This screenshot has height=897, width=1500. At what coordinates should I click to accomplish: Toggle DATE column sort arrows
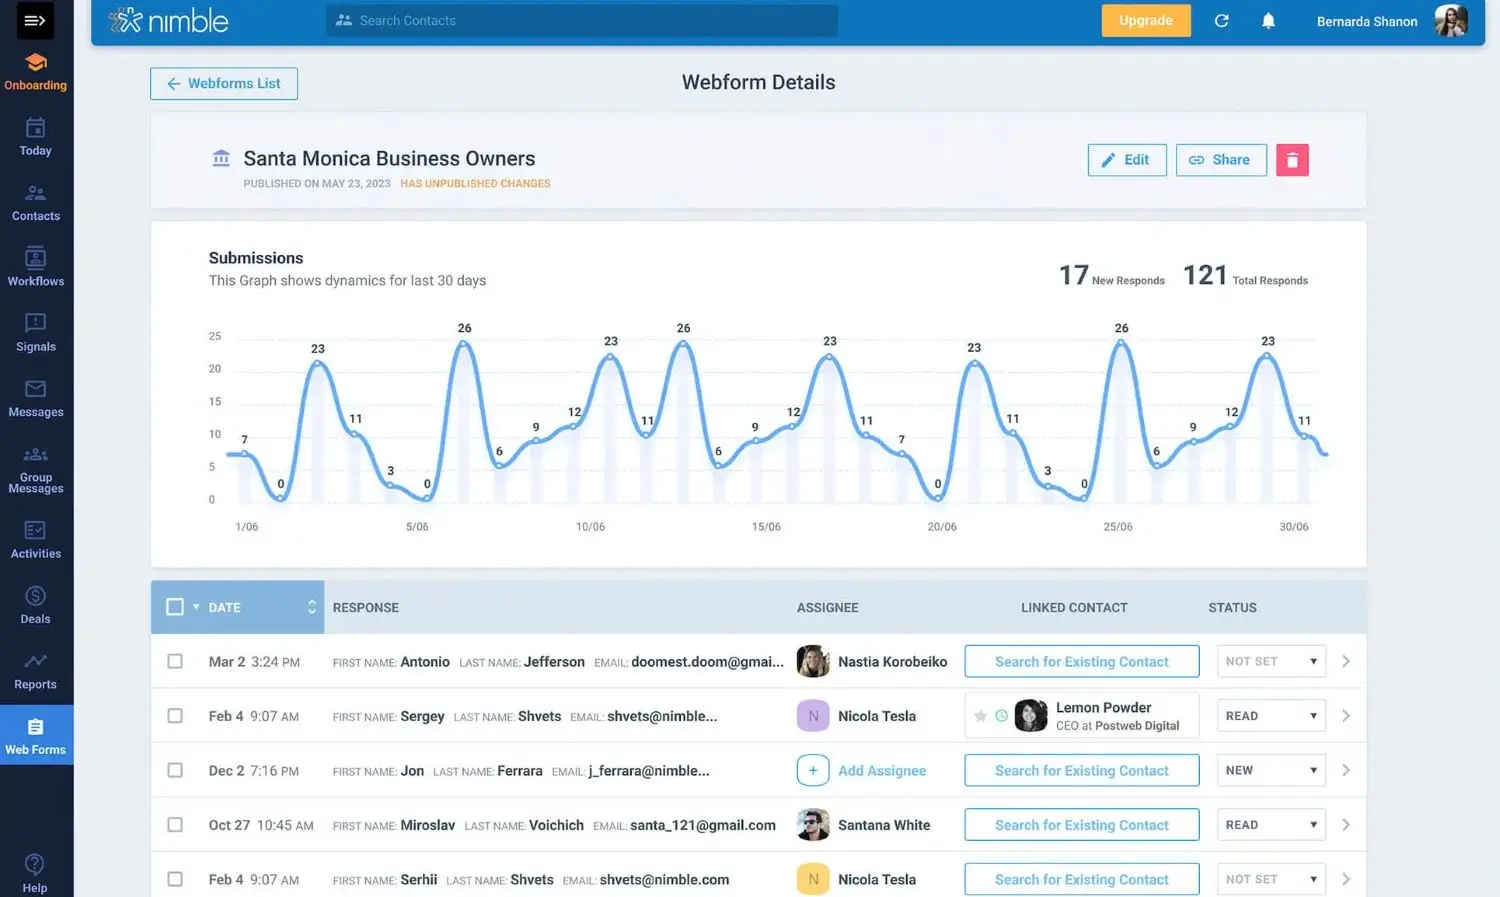(312, 607)
